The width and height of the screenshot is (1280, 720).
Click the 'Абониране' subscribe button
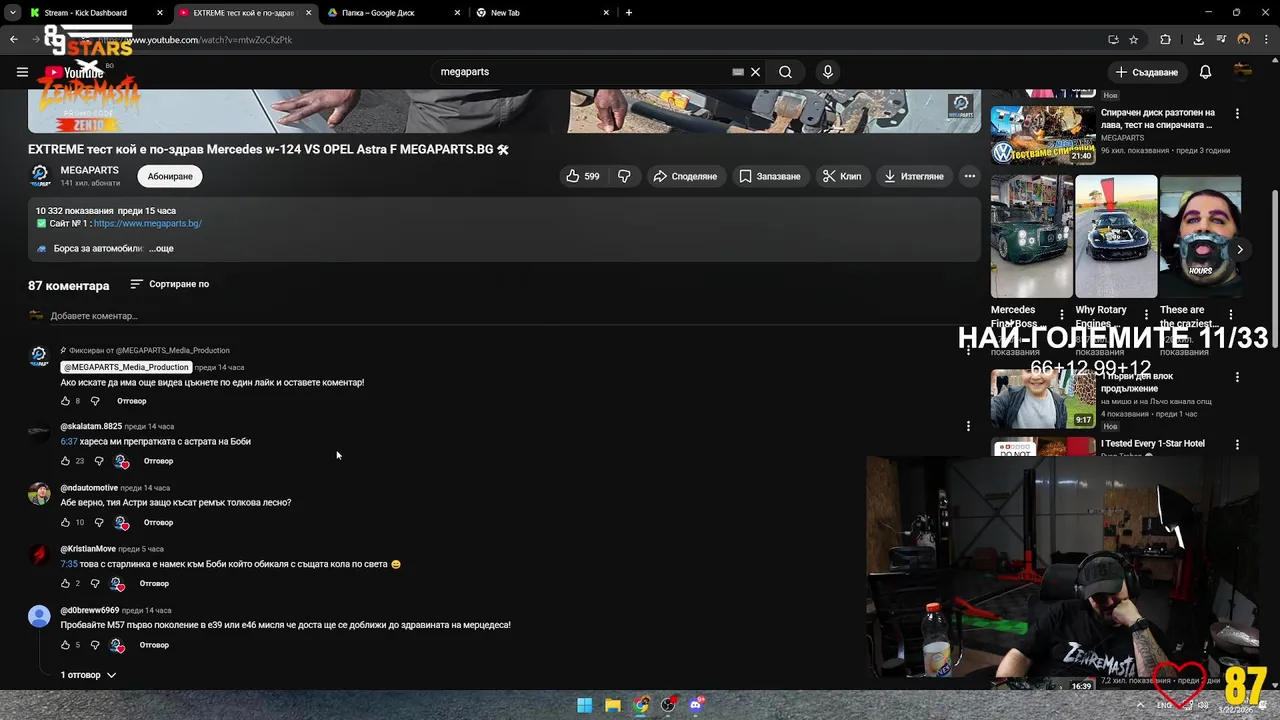point(170,176)
